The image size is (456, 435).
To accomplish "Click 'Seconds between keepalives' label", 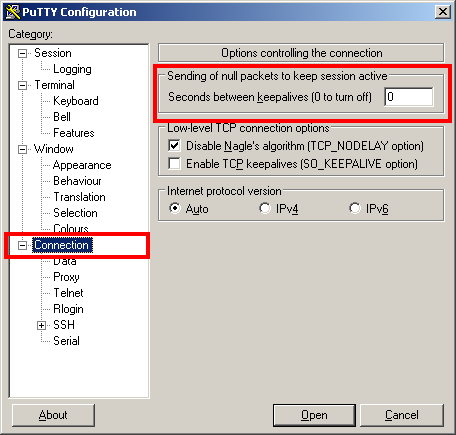I will [x=270, y=97].
